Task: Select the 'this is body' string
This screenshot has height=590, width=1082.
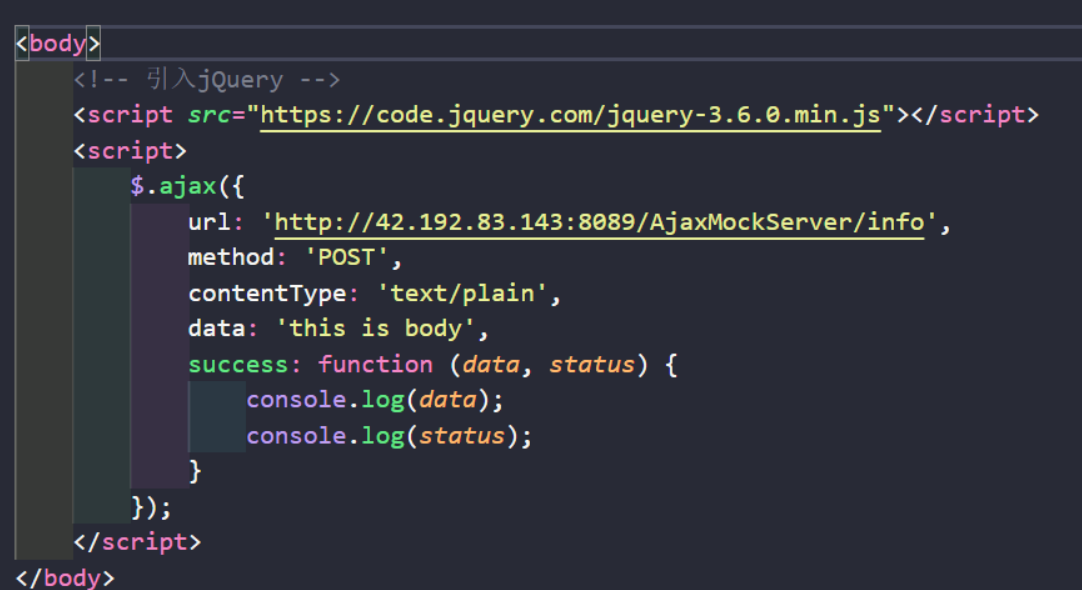Action: tap(375, 328)
